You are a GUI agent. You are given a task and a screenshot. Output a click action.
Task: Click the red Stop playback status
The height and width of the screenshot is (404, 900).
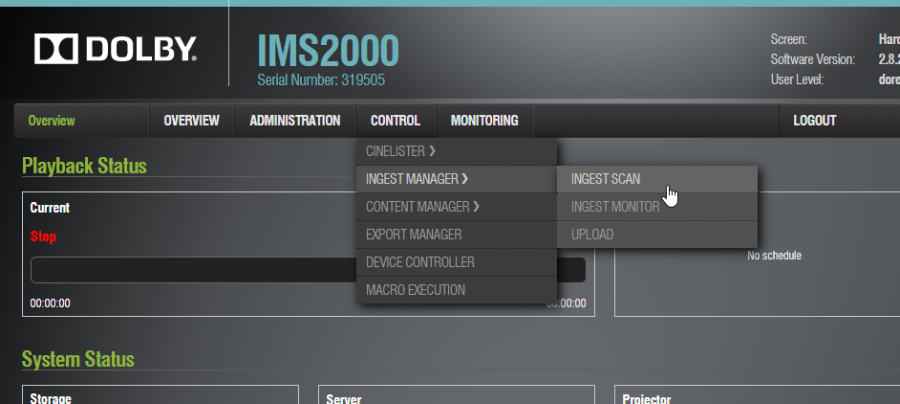point(43,237)
